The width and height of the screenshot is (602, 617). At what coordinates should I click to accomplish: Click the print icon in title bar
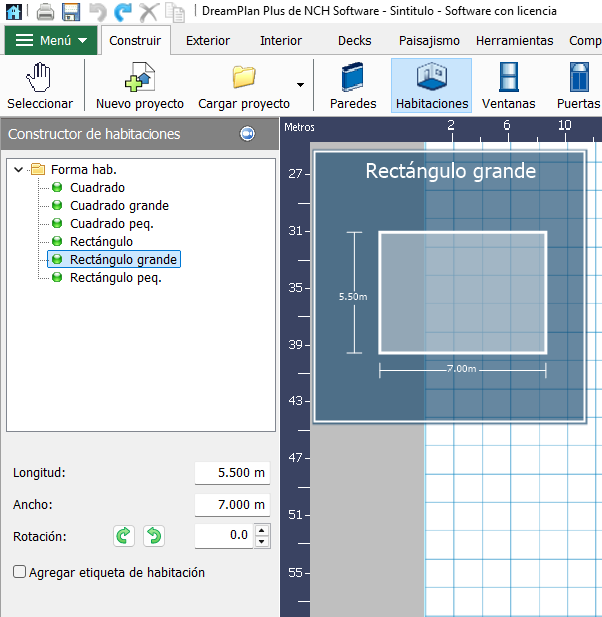pos(45,12)
